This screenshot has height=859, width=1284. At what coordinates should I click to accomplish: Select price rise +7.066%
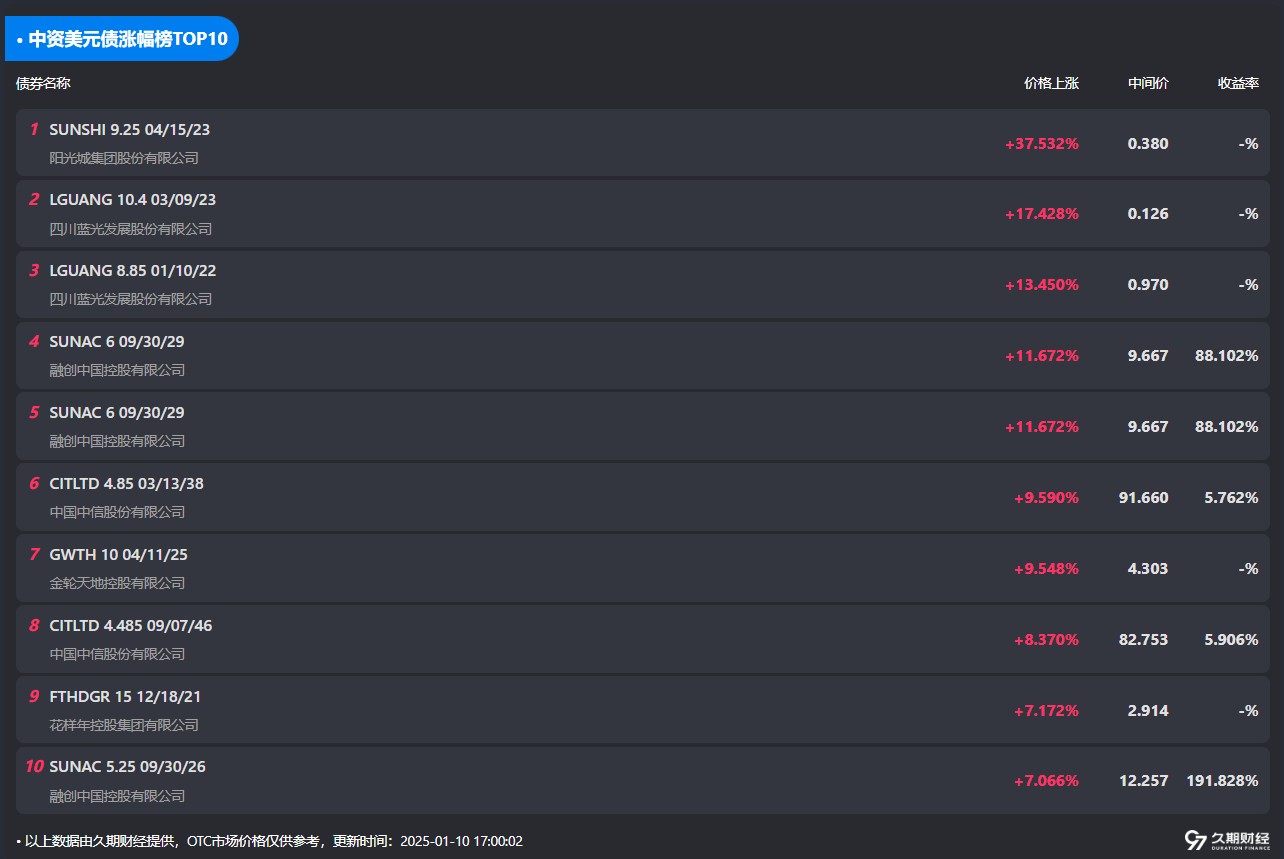point(1046,781)
